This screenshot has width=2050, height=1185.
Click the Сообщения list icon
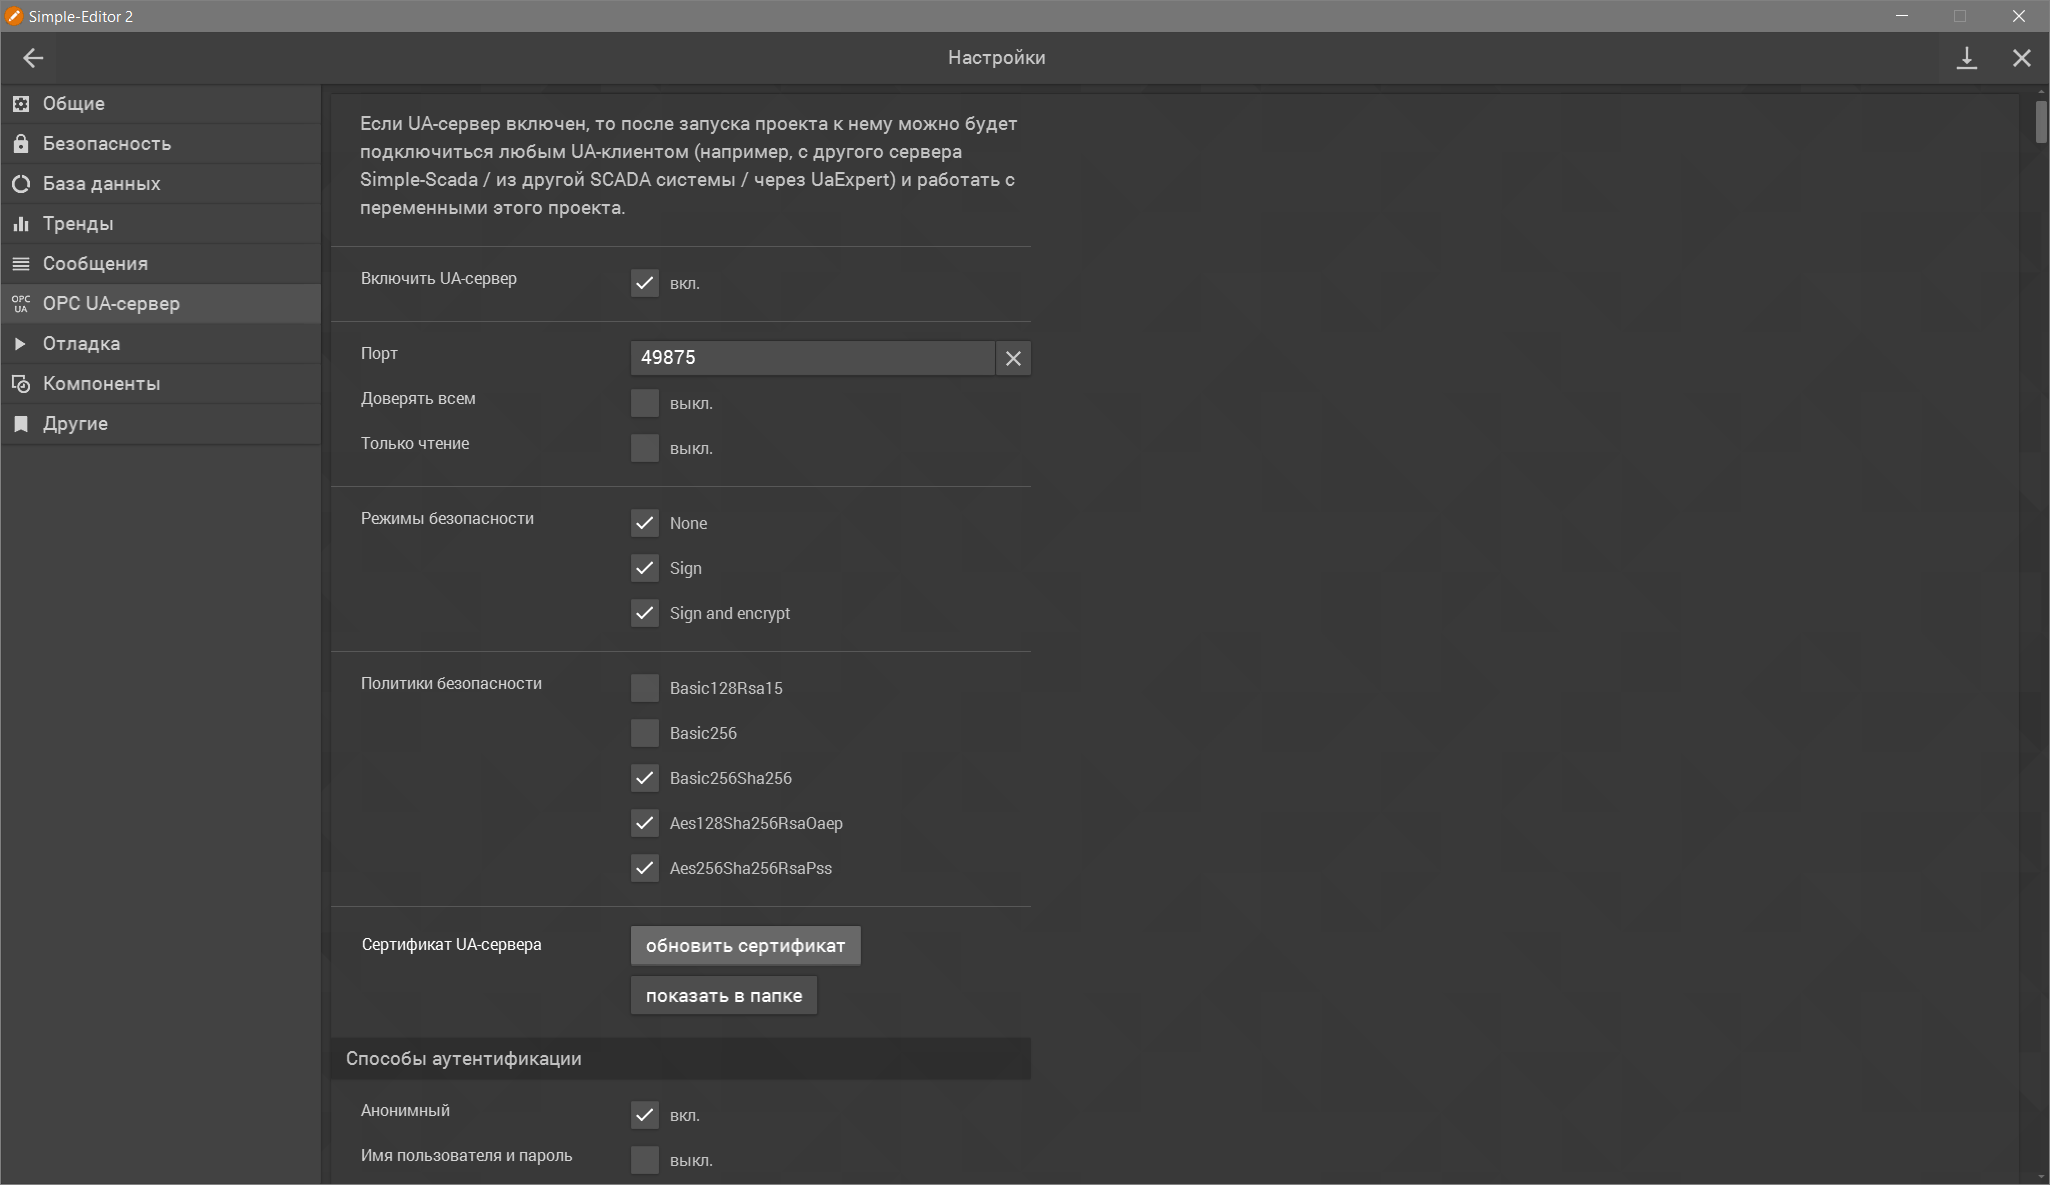(x=21, y=263)
